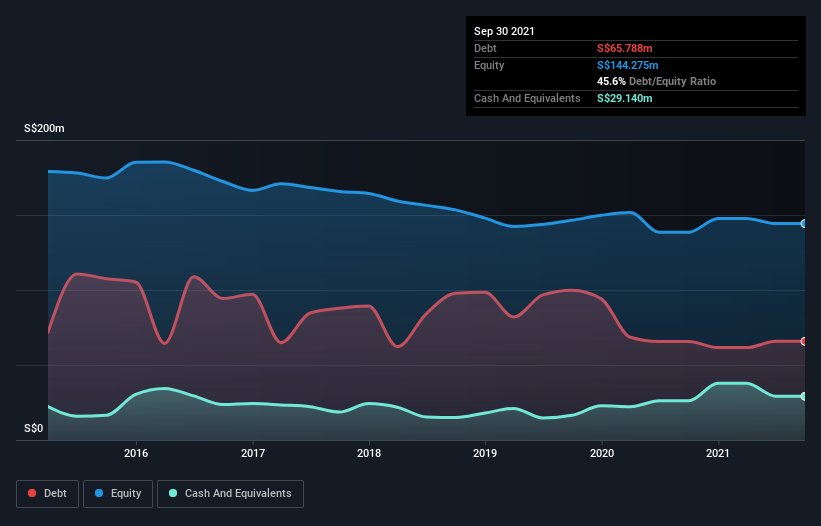Viewport: 821px width, 526px height.
Task: Toggle the Equity series legend button
Action: [118, 494]
